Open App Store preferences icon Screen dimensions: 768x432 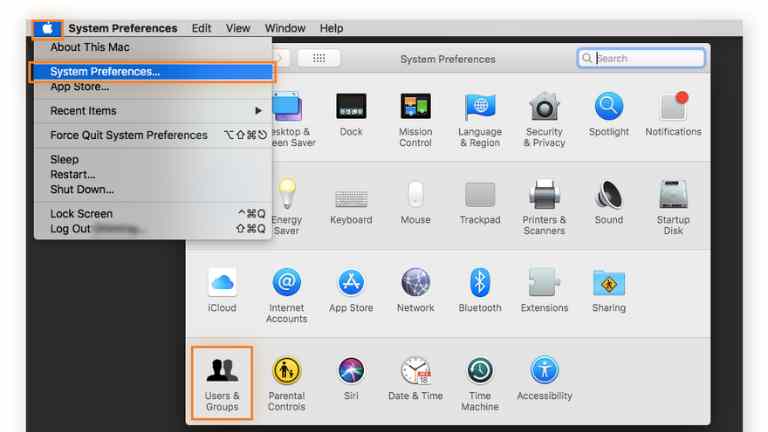tap(351, 290)
